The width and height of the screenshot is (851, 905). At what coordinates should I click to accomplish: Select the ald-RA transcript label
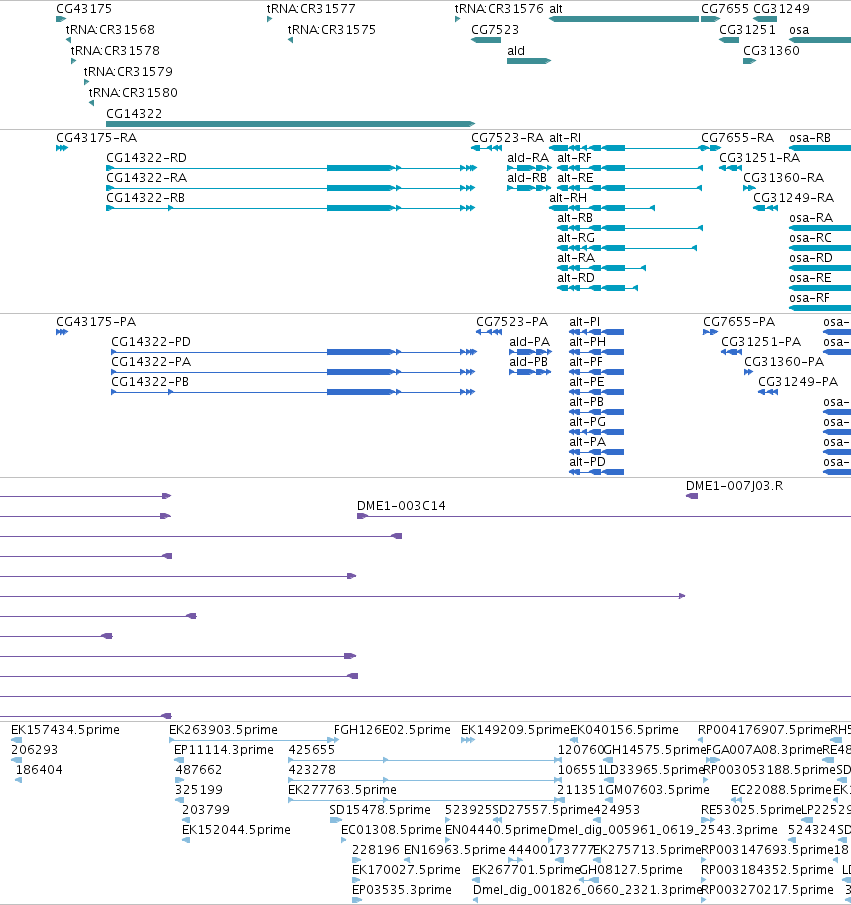pyautogui.click(x=528, y=158)
